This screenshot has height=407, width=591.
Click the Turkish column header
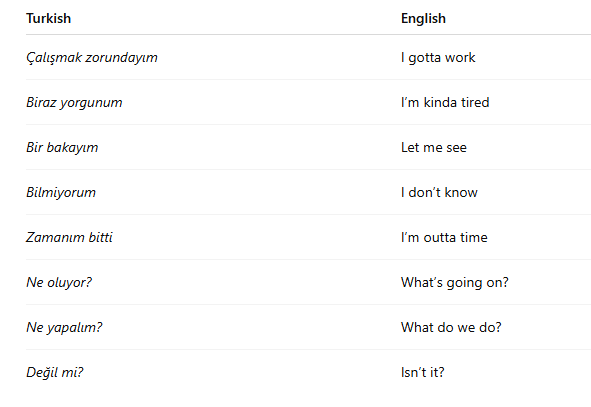click(x=48, y=18)
